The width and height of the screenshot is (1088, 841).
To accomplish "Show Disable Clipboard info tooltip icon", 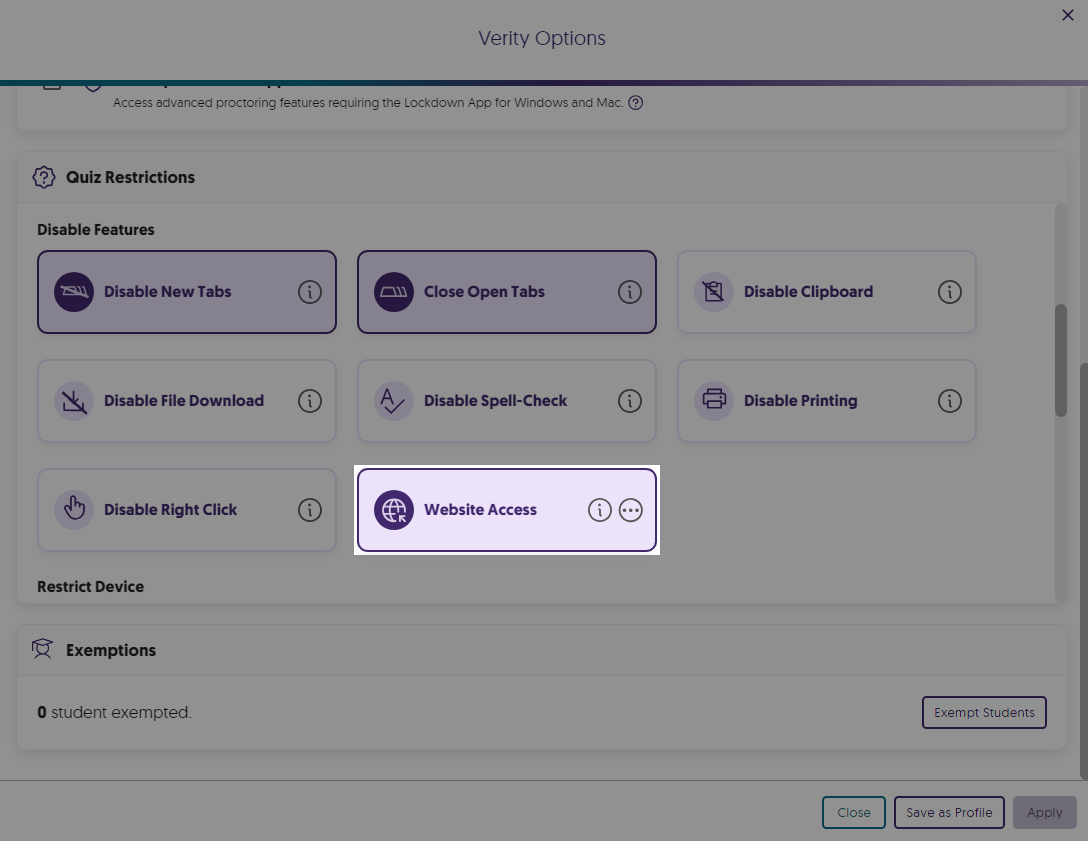I will click(x=949, y=292).
